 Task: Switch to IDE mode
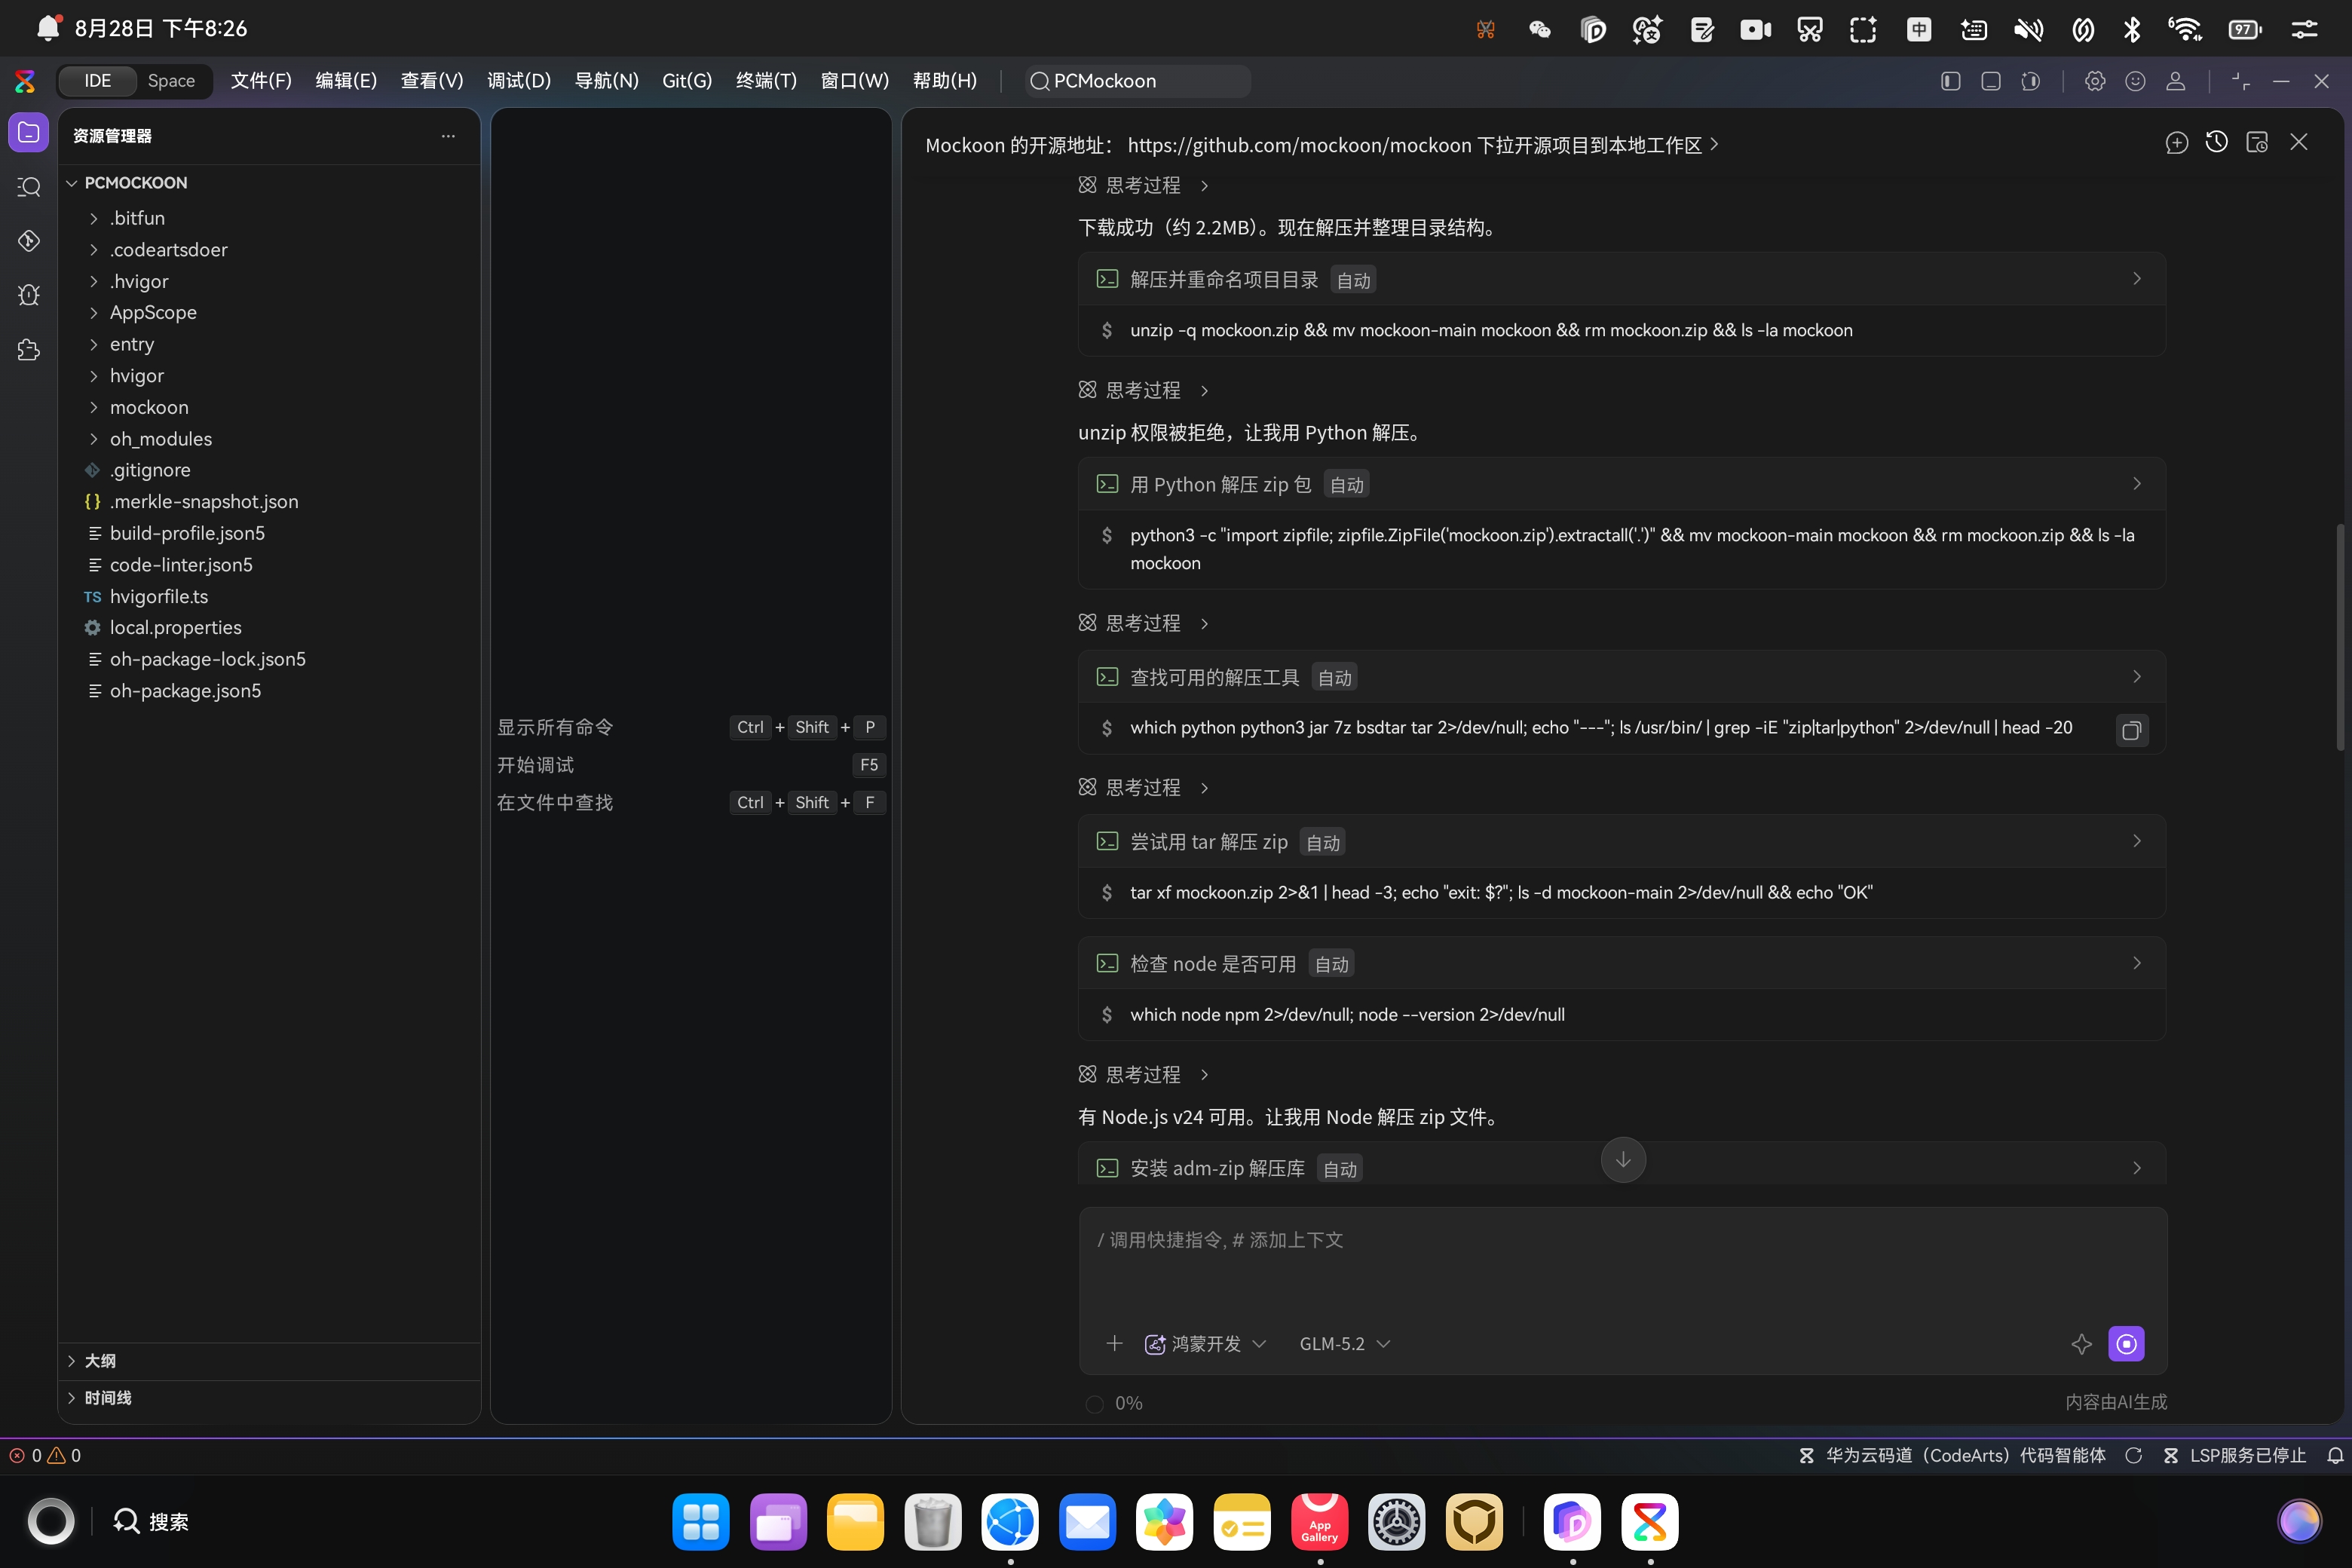[x=97, y=81]
